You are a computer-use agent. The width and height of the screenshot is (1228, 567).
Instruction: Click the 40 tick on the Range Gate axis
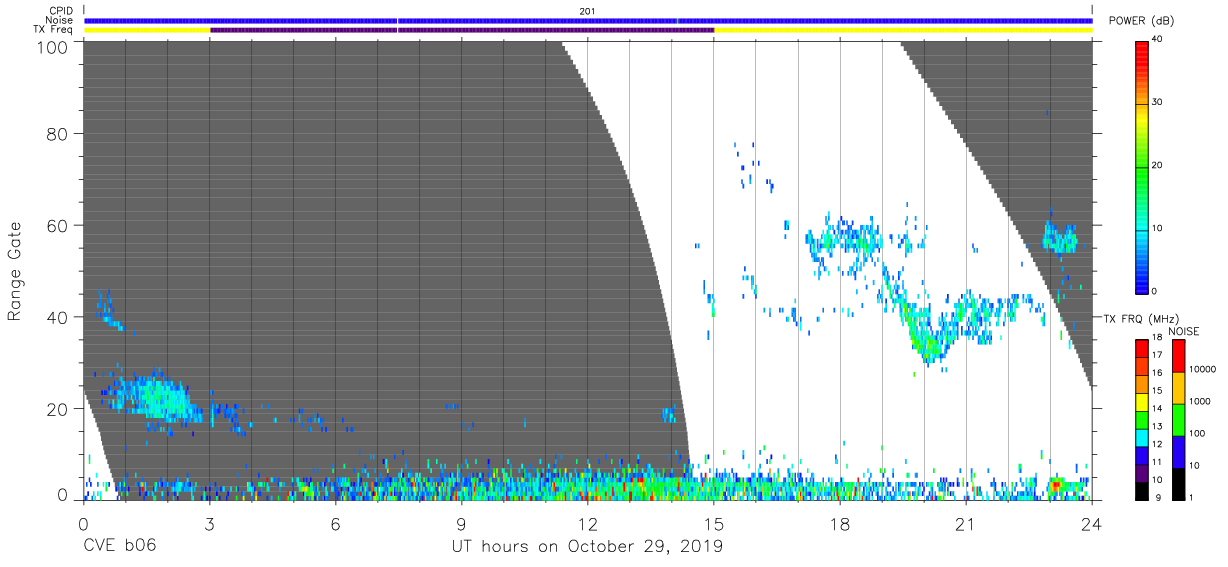click(x=58, y=317)
